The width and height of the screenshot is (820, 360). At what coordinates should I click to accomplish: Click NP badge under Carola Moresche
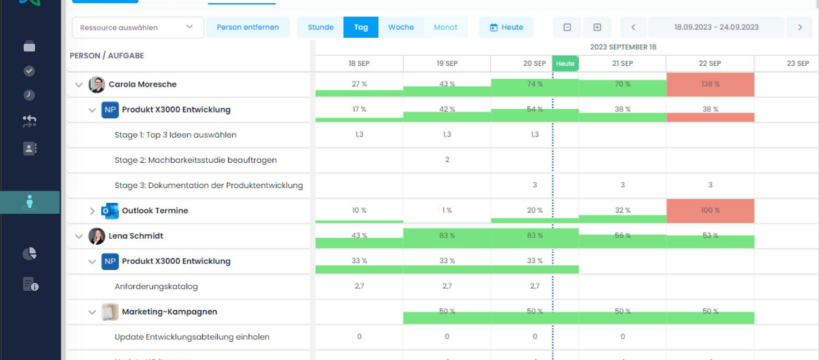(110, 110)
